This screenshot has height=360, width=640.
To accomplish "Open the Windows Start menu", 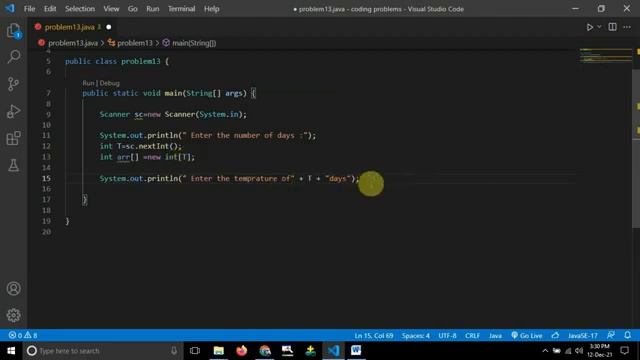I will tap(11, 351).
